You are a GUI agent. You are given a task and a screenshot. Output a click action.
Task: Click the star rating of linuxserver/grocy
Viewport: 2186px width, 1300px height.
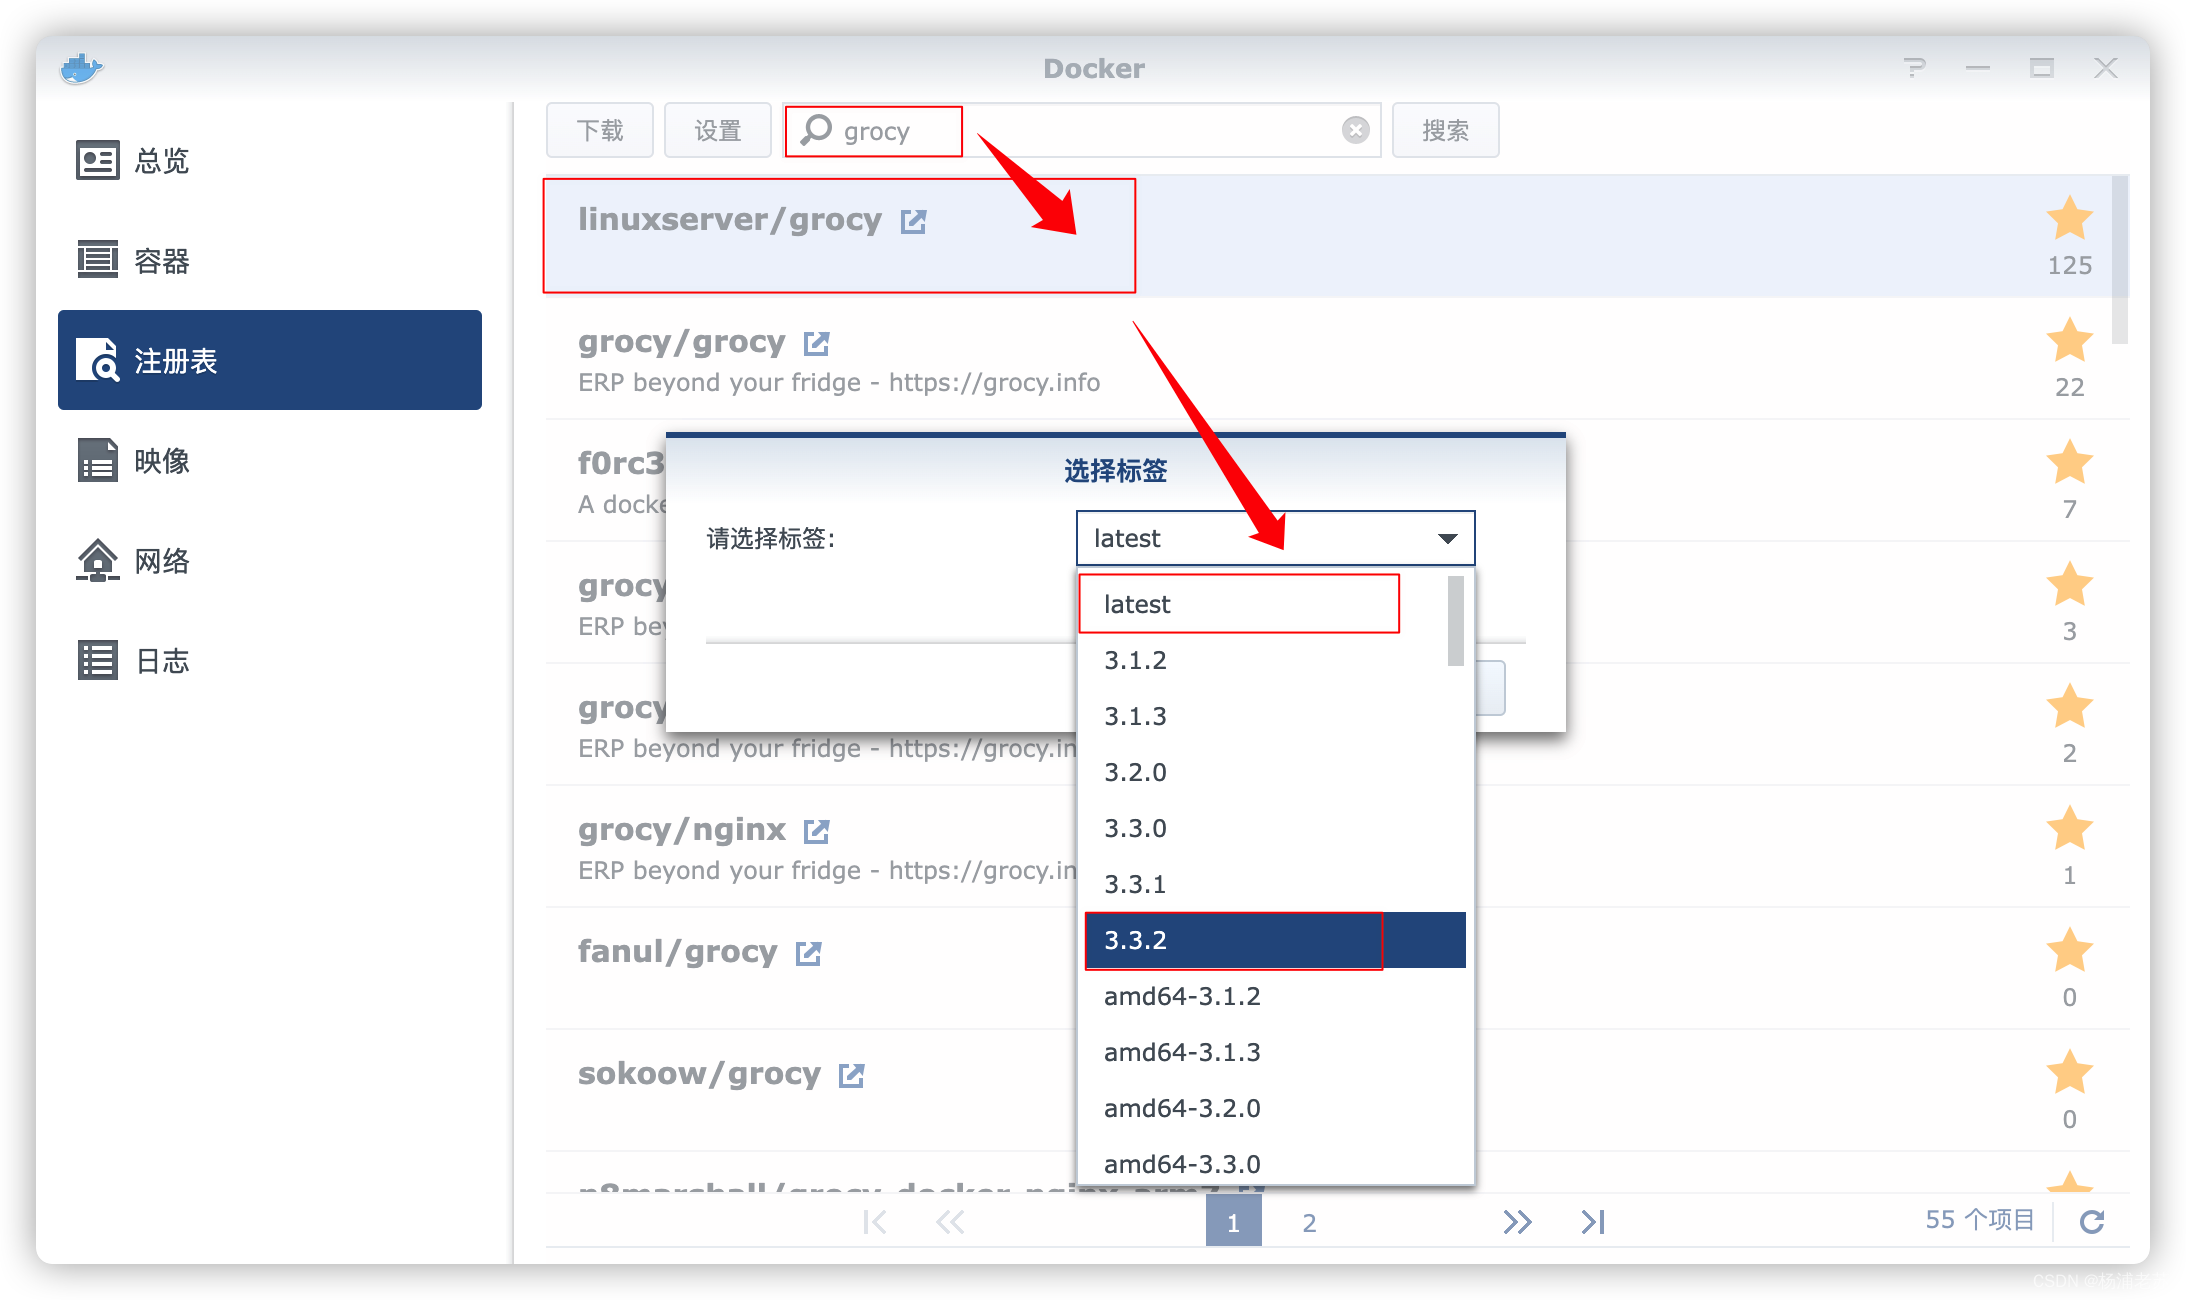pyautogui.click(x=2069, y=220)
